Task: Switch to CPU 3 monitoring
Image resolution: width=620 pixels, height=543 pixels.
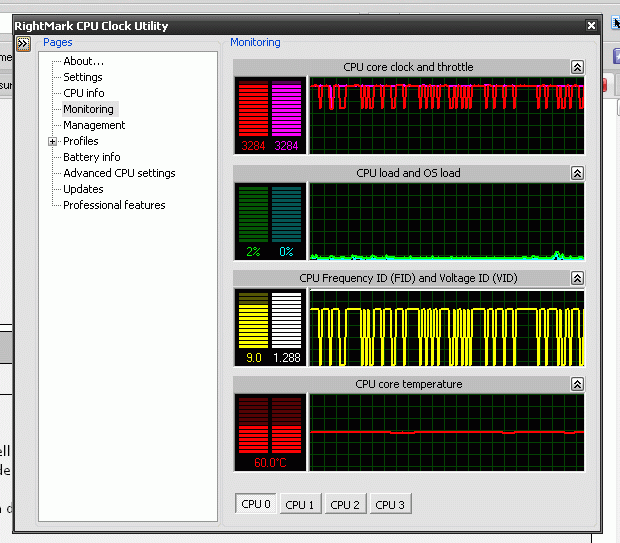Action: pos(390,504)
